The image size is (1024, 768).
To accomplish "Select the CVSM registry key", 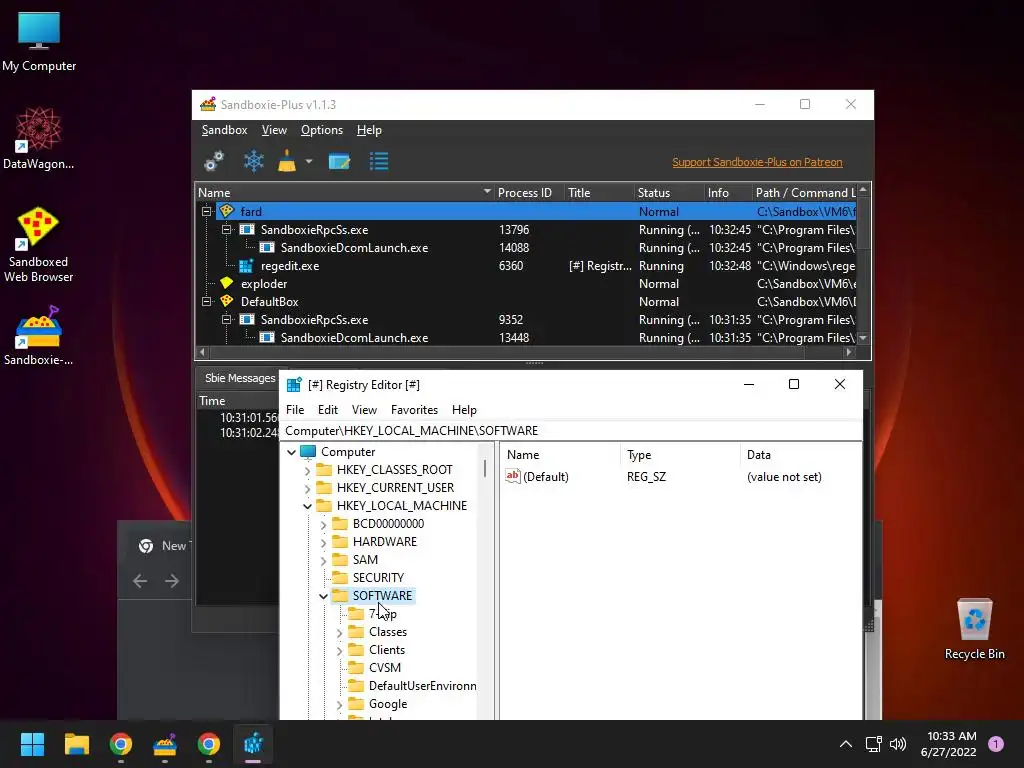I will click(385, 668).
